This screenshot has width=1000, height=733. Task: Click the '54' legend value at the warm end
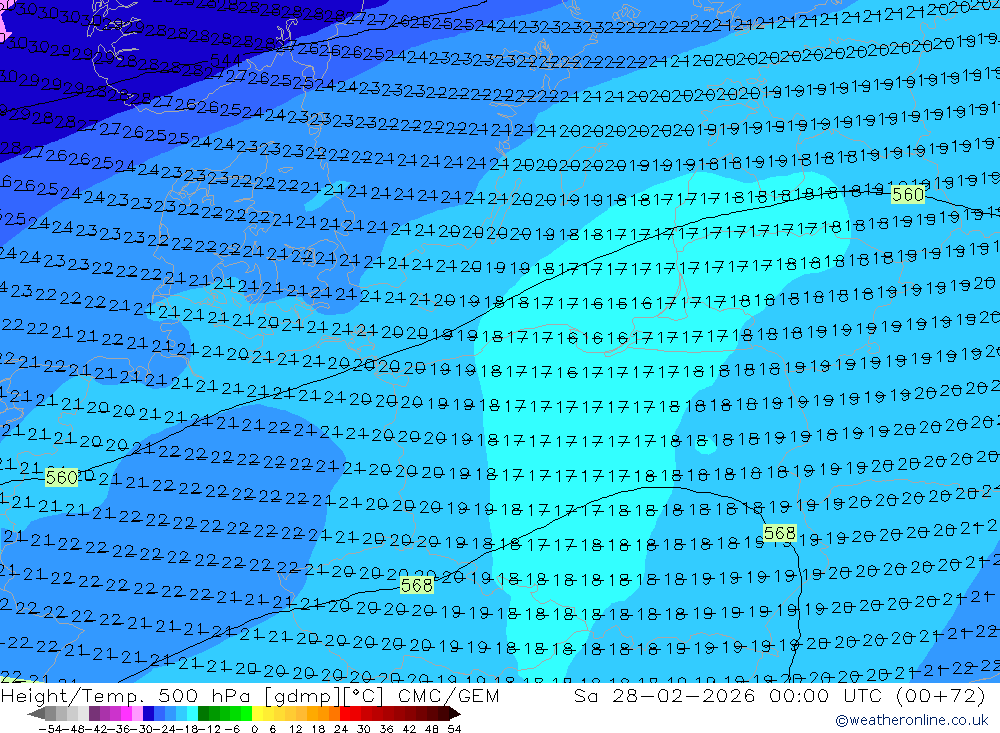(x=454, y=729)
